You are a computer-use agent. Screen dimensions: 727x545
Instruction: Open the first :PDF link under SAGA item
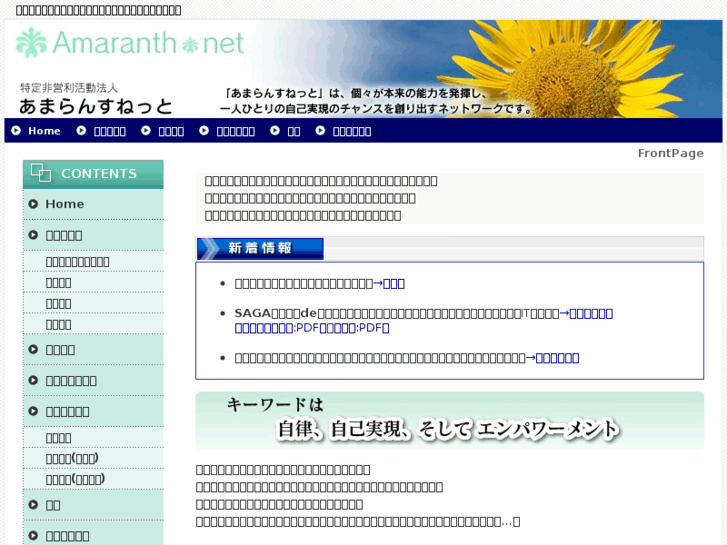(277, 328)
